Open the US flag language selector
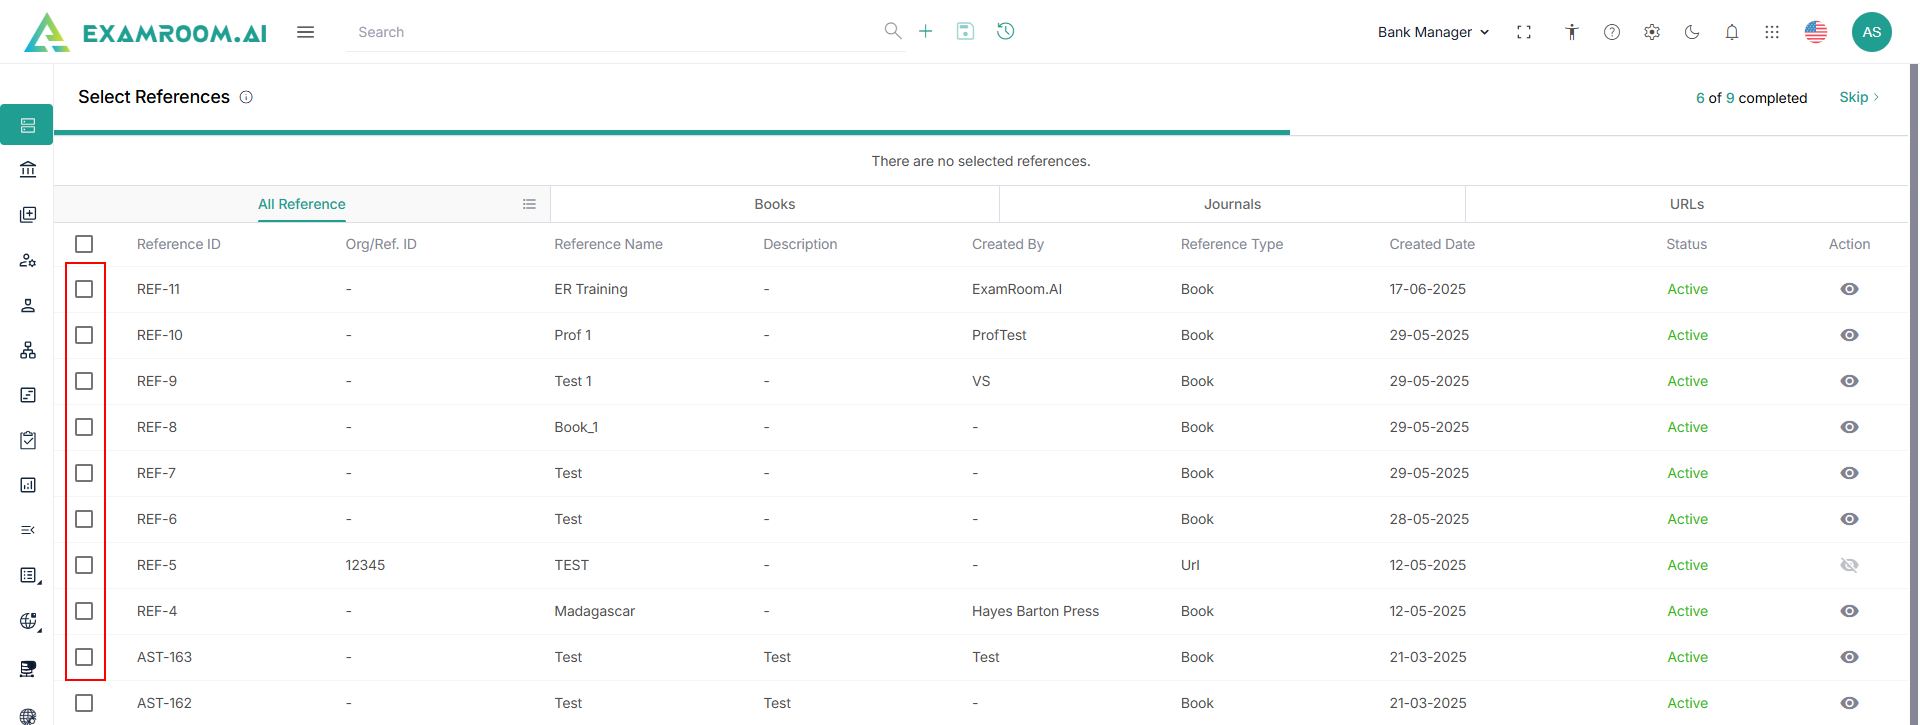Viewport: 1920px width, 725px height. coord(1816,32)
